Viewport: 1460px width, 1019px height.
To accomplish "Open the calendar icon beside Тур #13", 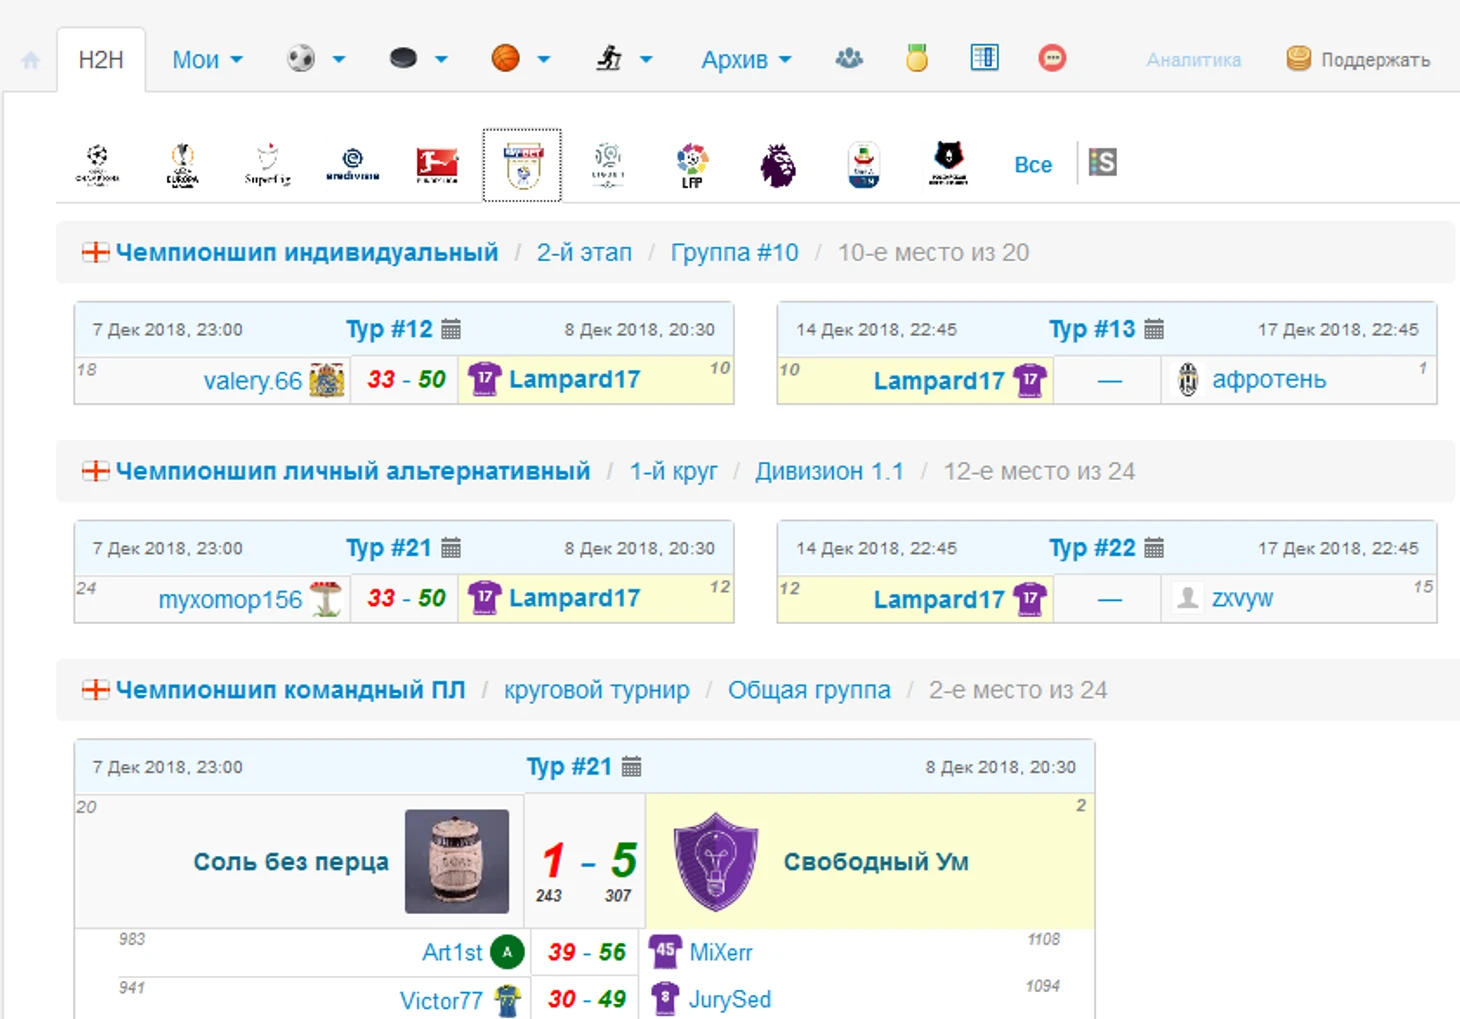I will [1154, 329].
